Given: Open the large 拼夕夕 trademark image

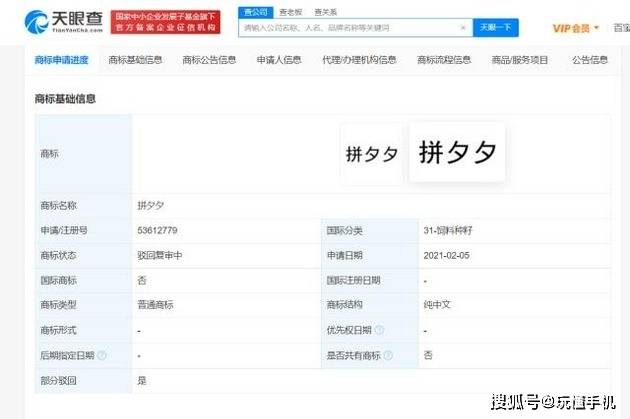Looking at the screenshot, I should point(458,152).
